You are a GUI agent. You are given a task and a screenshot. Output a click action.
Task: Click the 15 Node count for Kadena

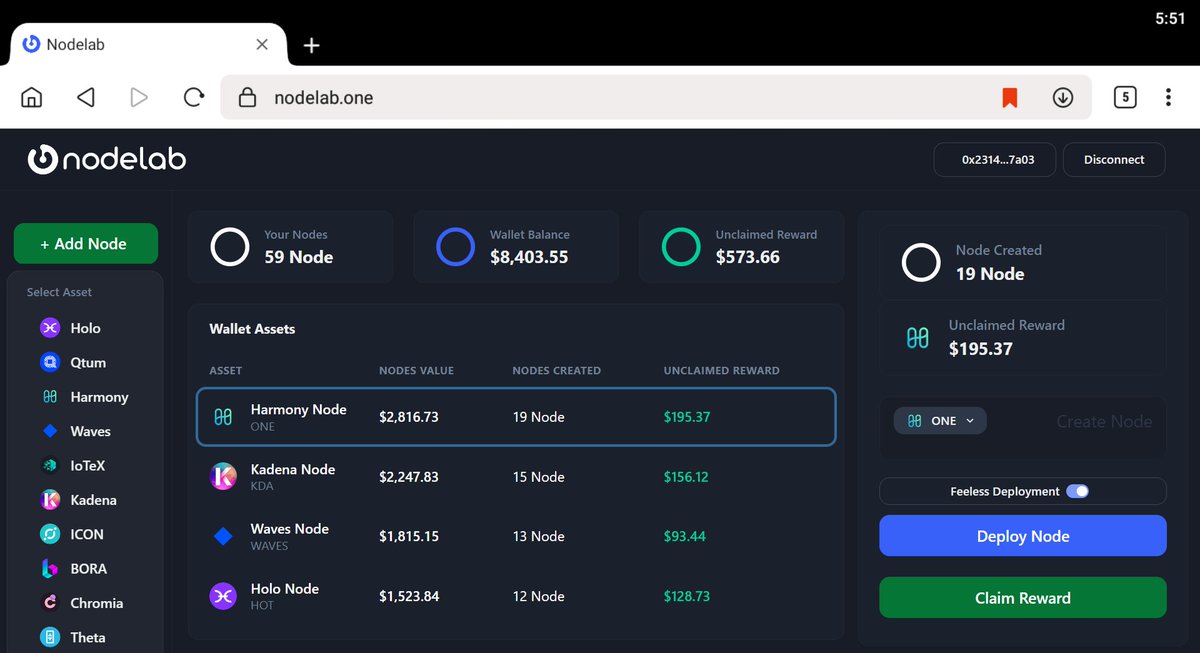coord(539,477)
